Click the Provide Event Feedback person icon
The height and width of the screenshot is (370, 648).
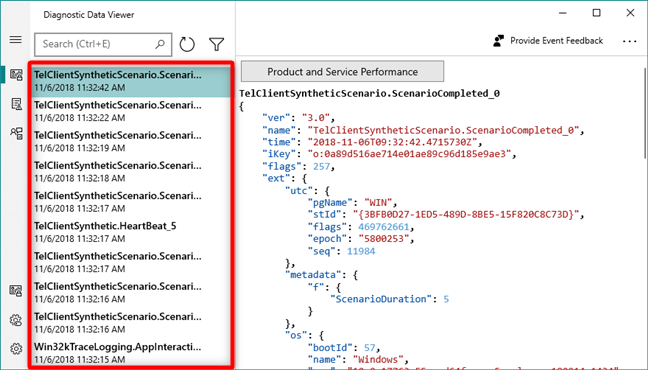(499, 41)
